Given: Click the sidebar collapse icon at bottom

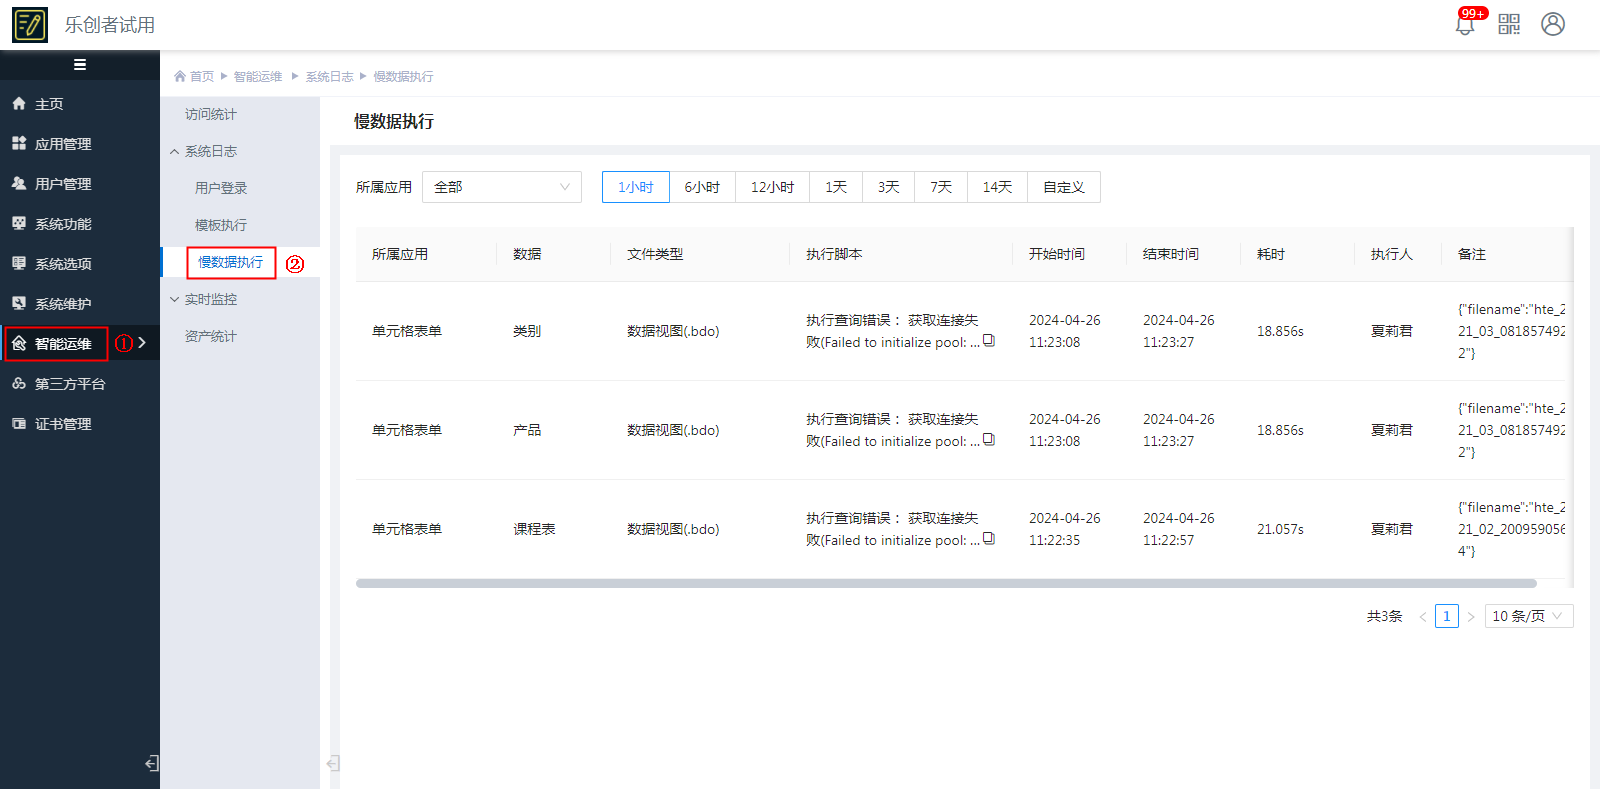Looking at the screenshot, I should pos(152,764).
